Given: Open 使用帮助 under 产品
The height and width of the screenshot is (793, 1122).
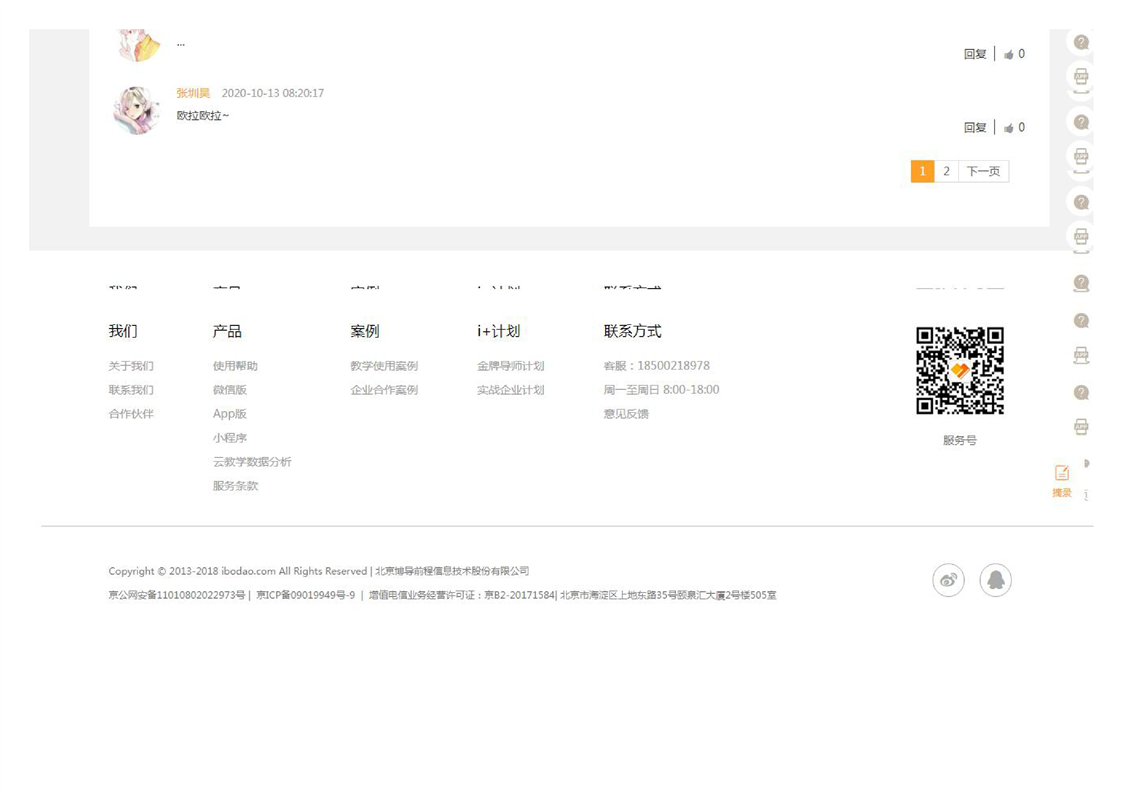Looking at the screenshot, I should click(x=235, y=366).
